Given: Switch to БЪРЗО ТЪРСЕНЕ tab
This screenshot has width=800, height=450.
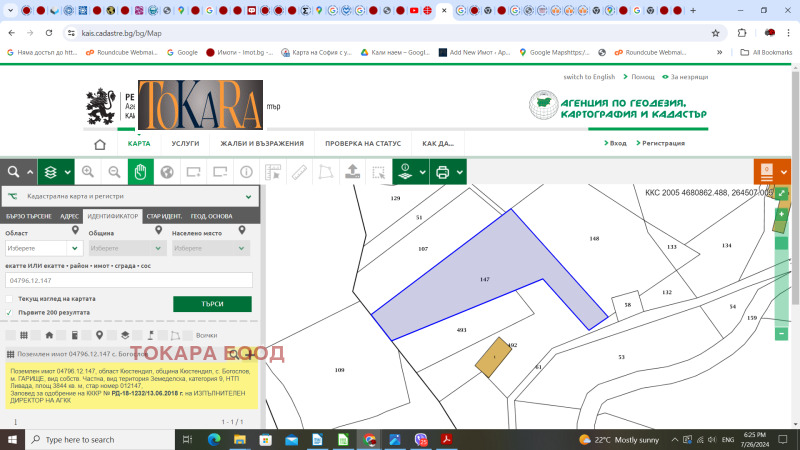Looking at the screenshot, I should 29,216.
